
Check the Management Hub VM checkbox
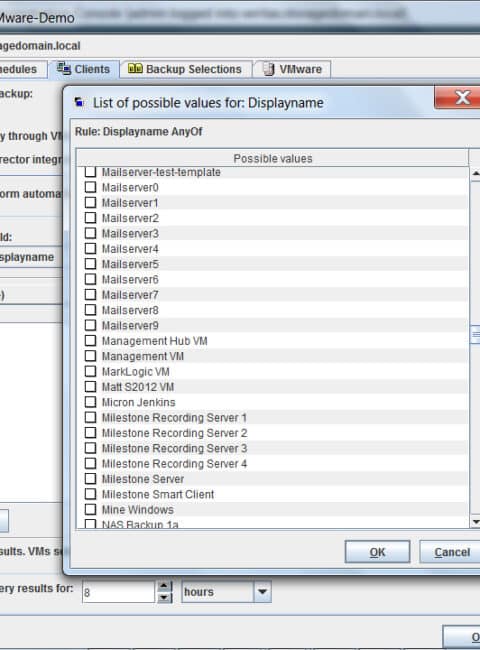[x=90, y=340]
